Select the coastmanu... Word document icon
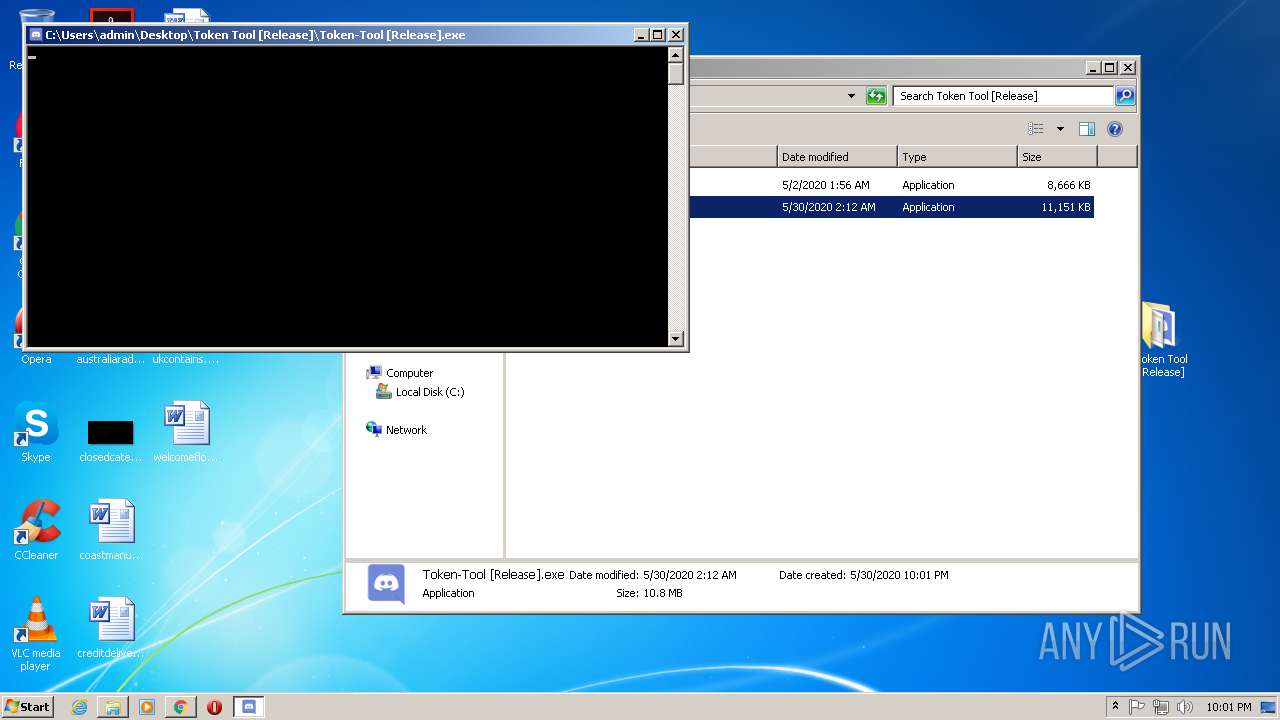The width and height of the screenshot is (1280, 720). point(110,530)
